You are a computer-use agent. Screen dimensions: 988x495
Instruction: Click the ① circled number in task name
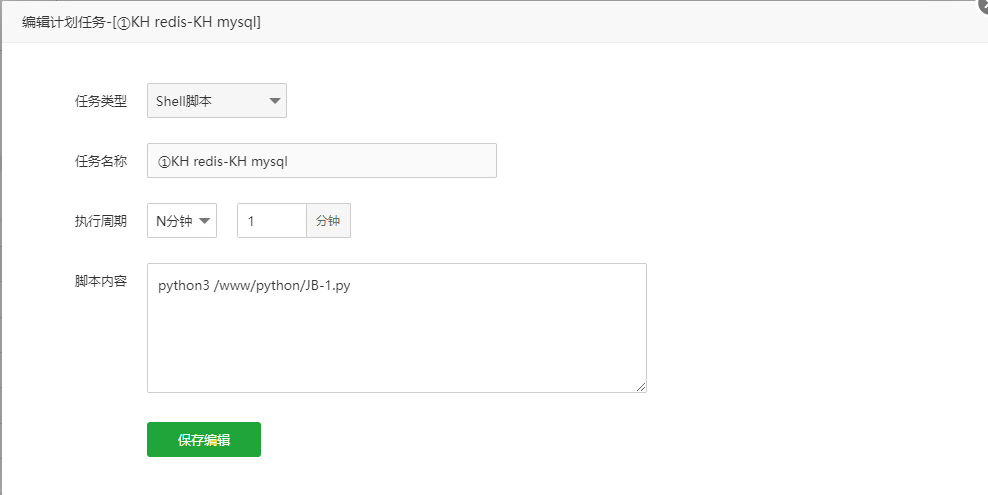tap(164, 162)
